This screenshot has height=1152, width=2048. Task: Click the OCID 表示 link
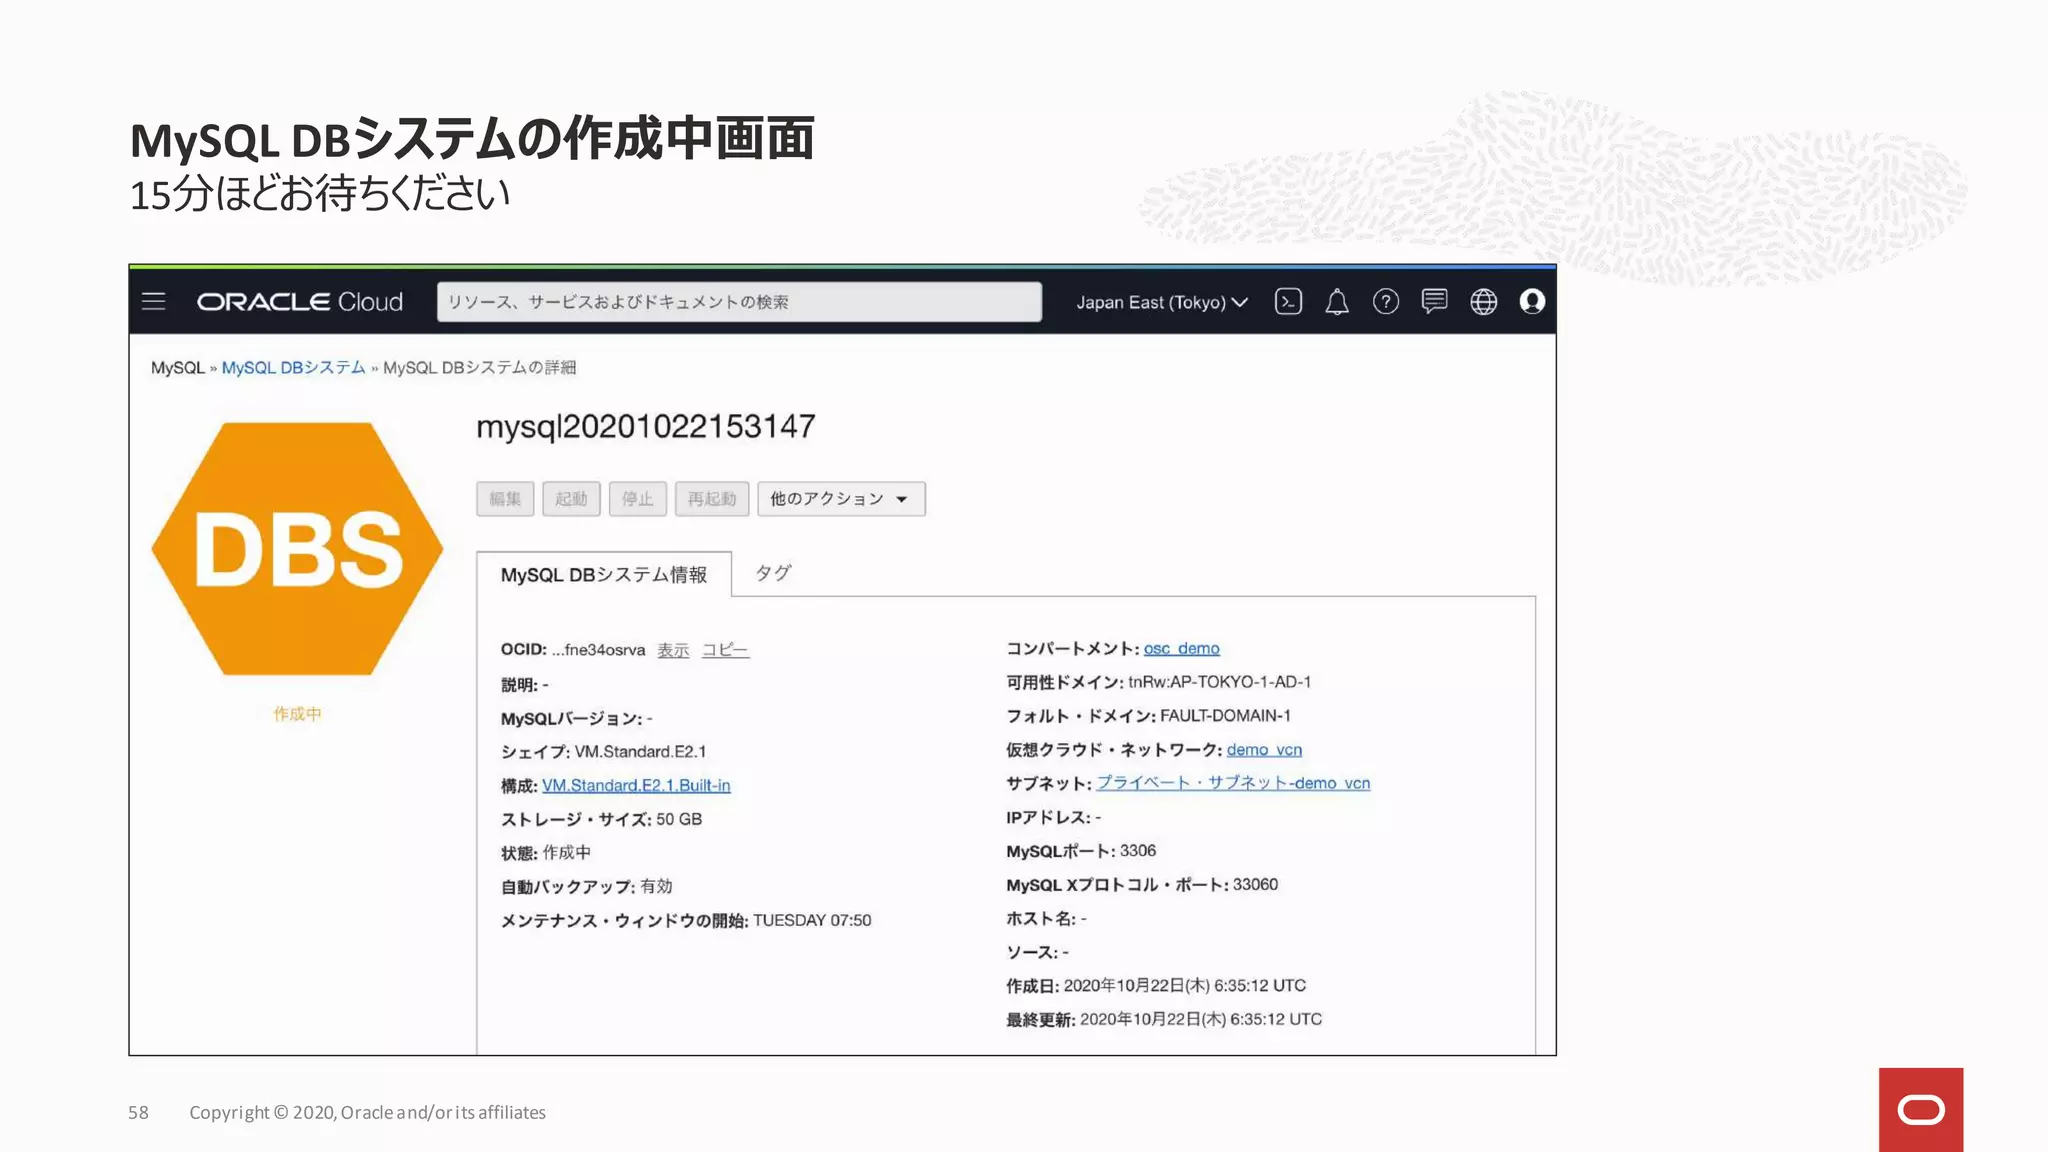(673, 650)
